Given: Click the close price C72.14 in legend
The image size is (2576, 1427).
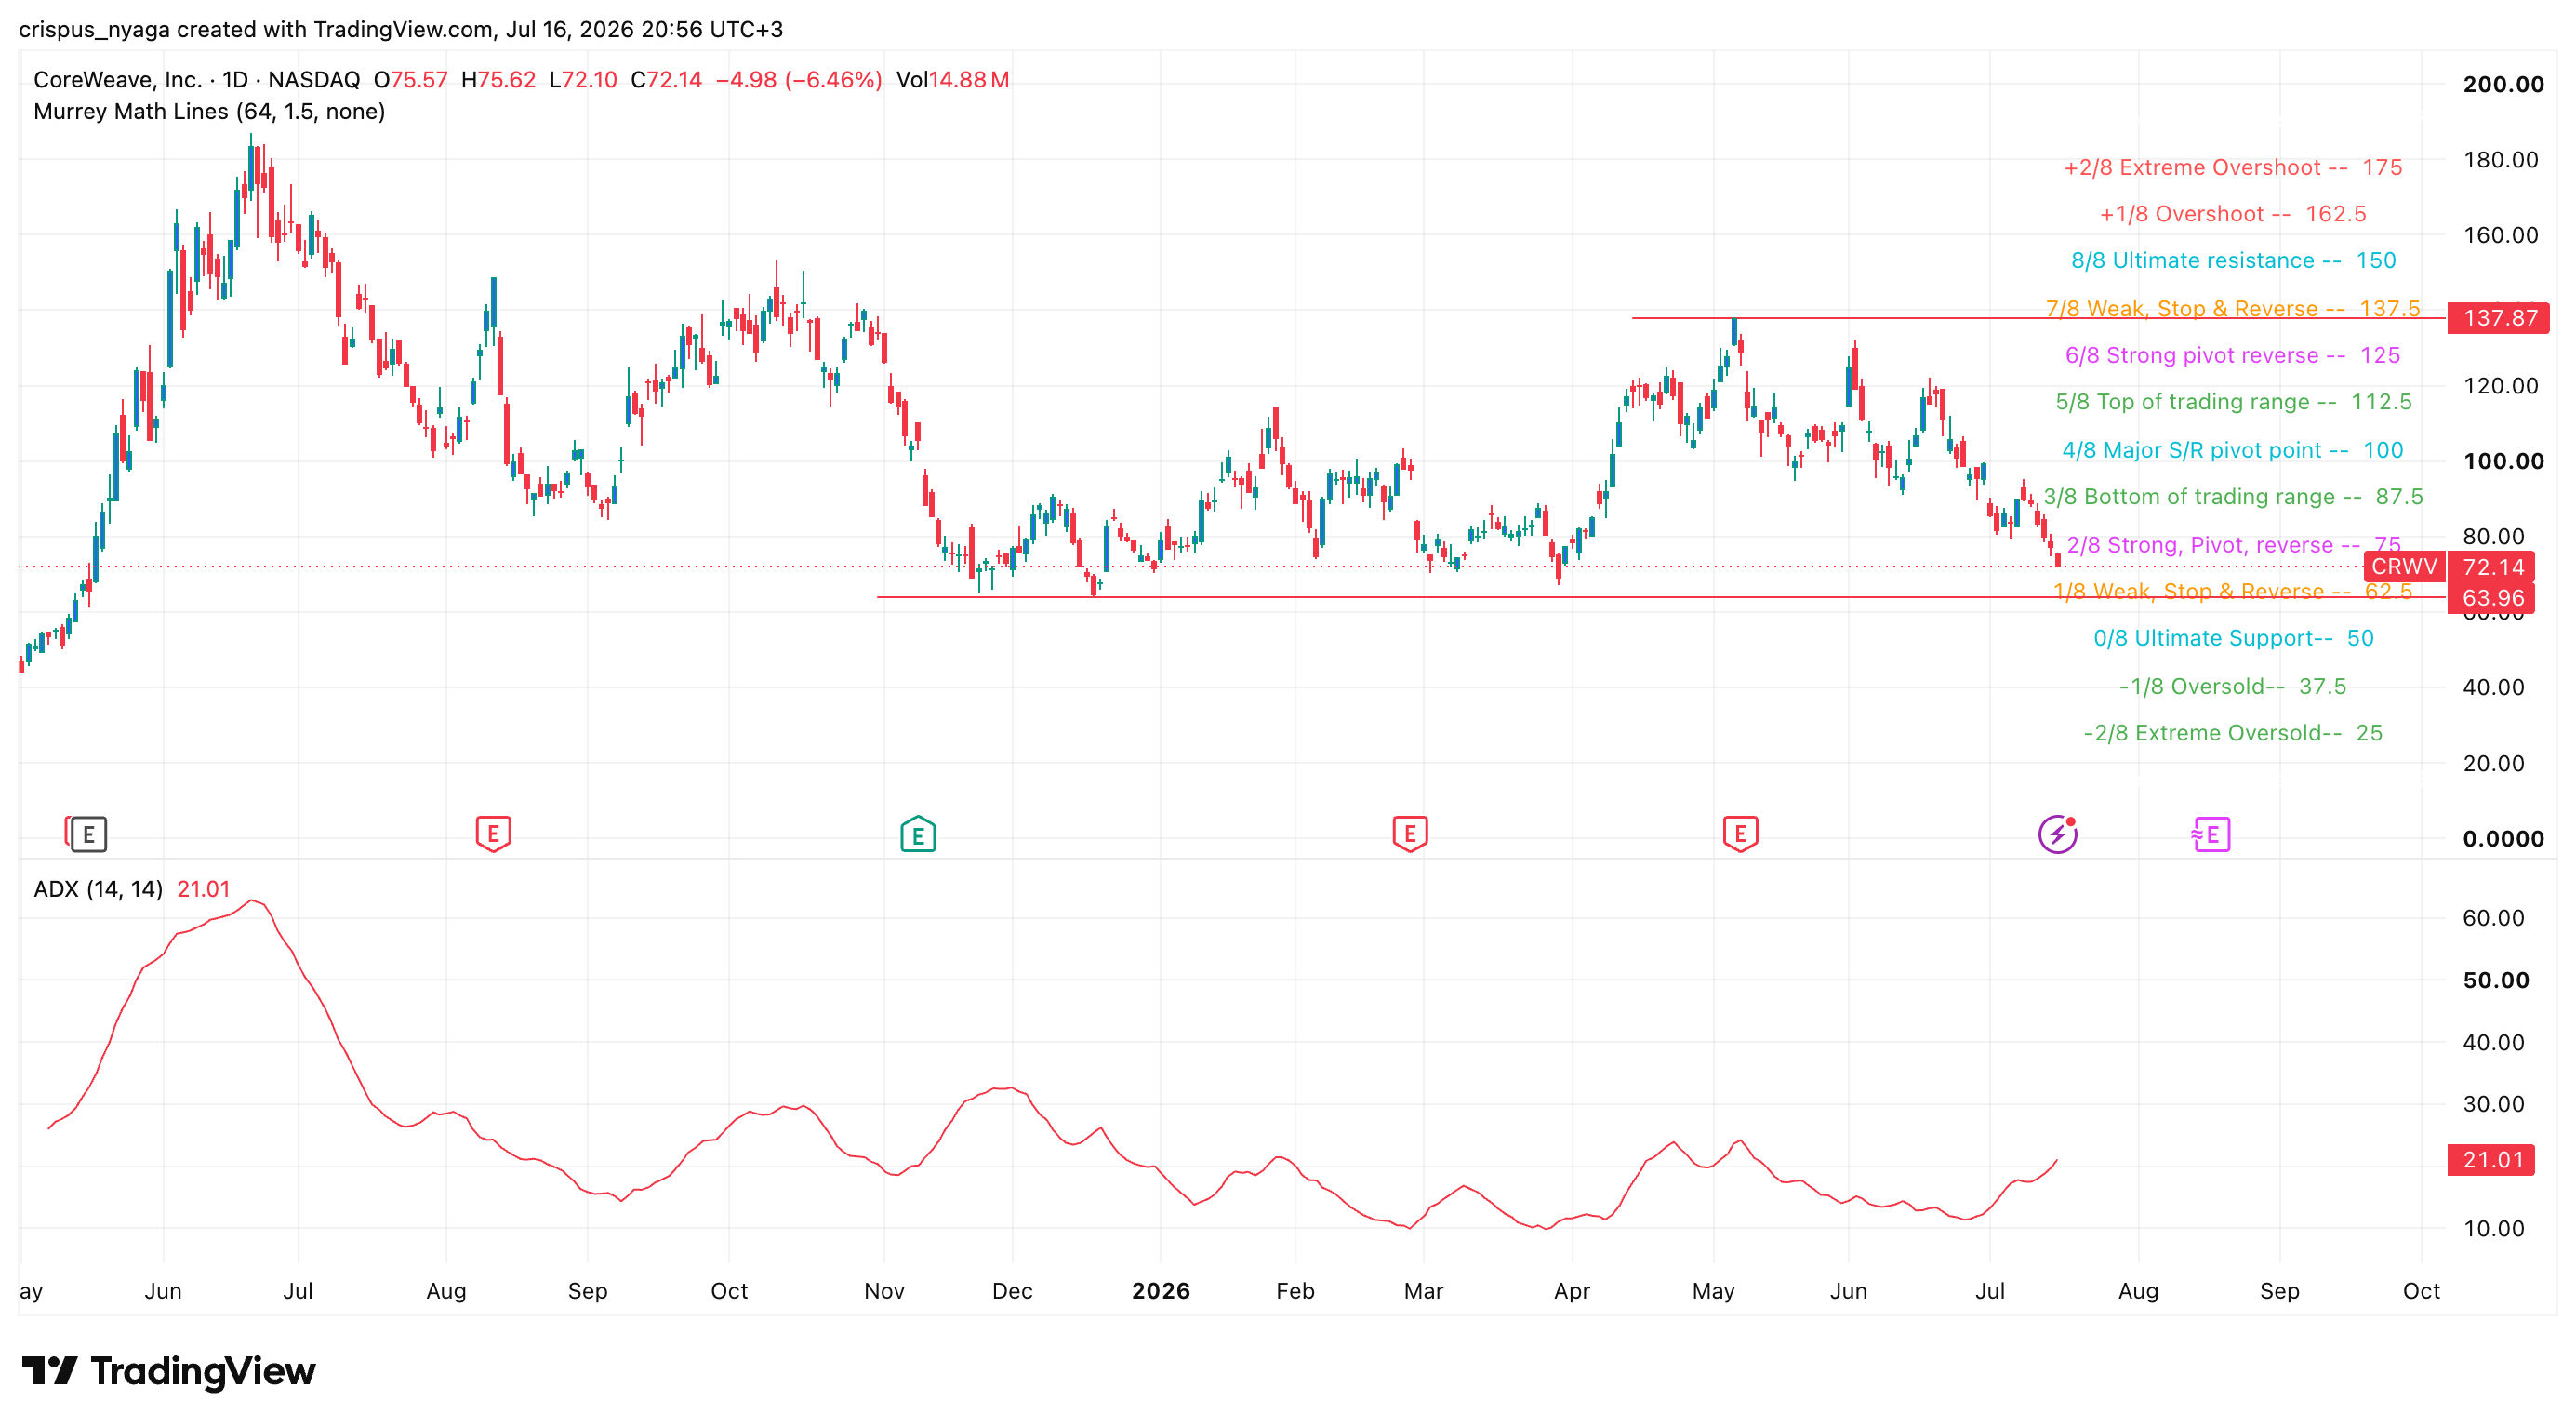Looking at the screenshot, I should [x=666, y=80].
